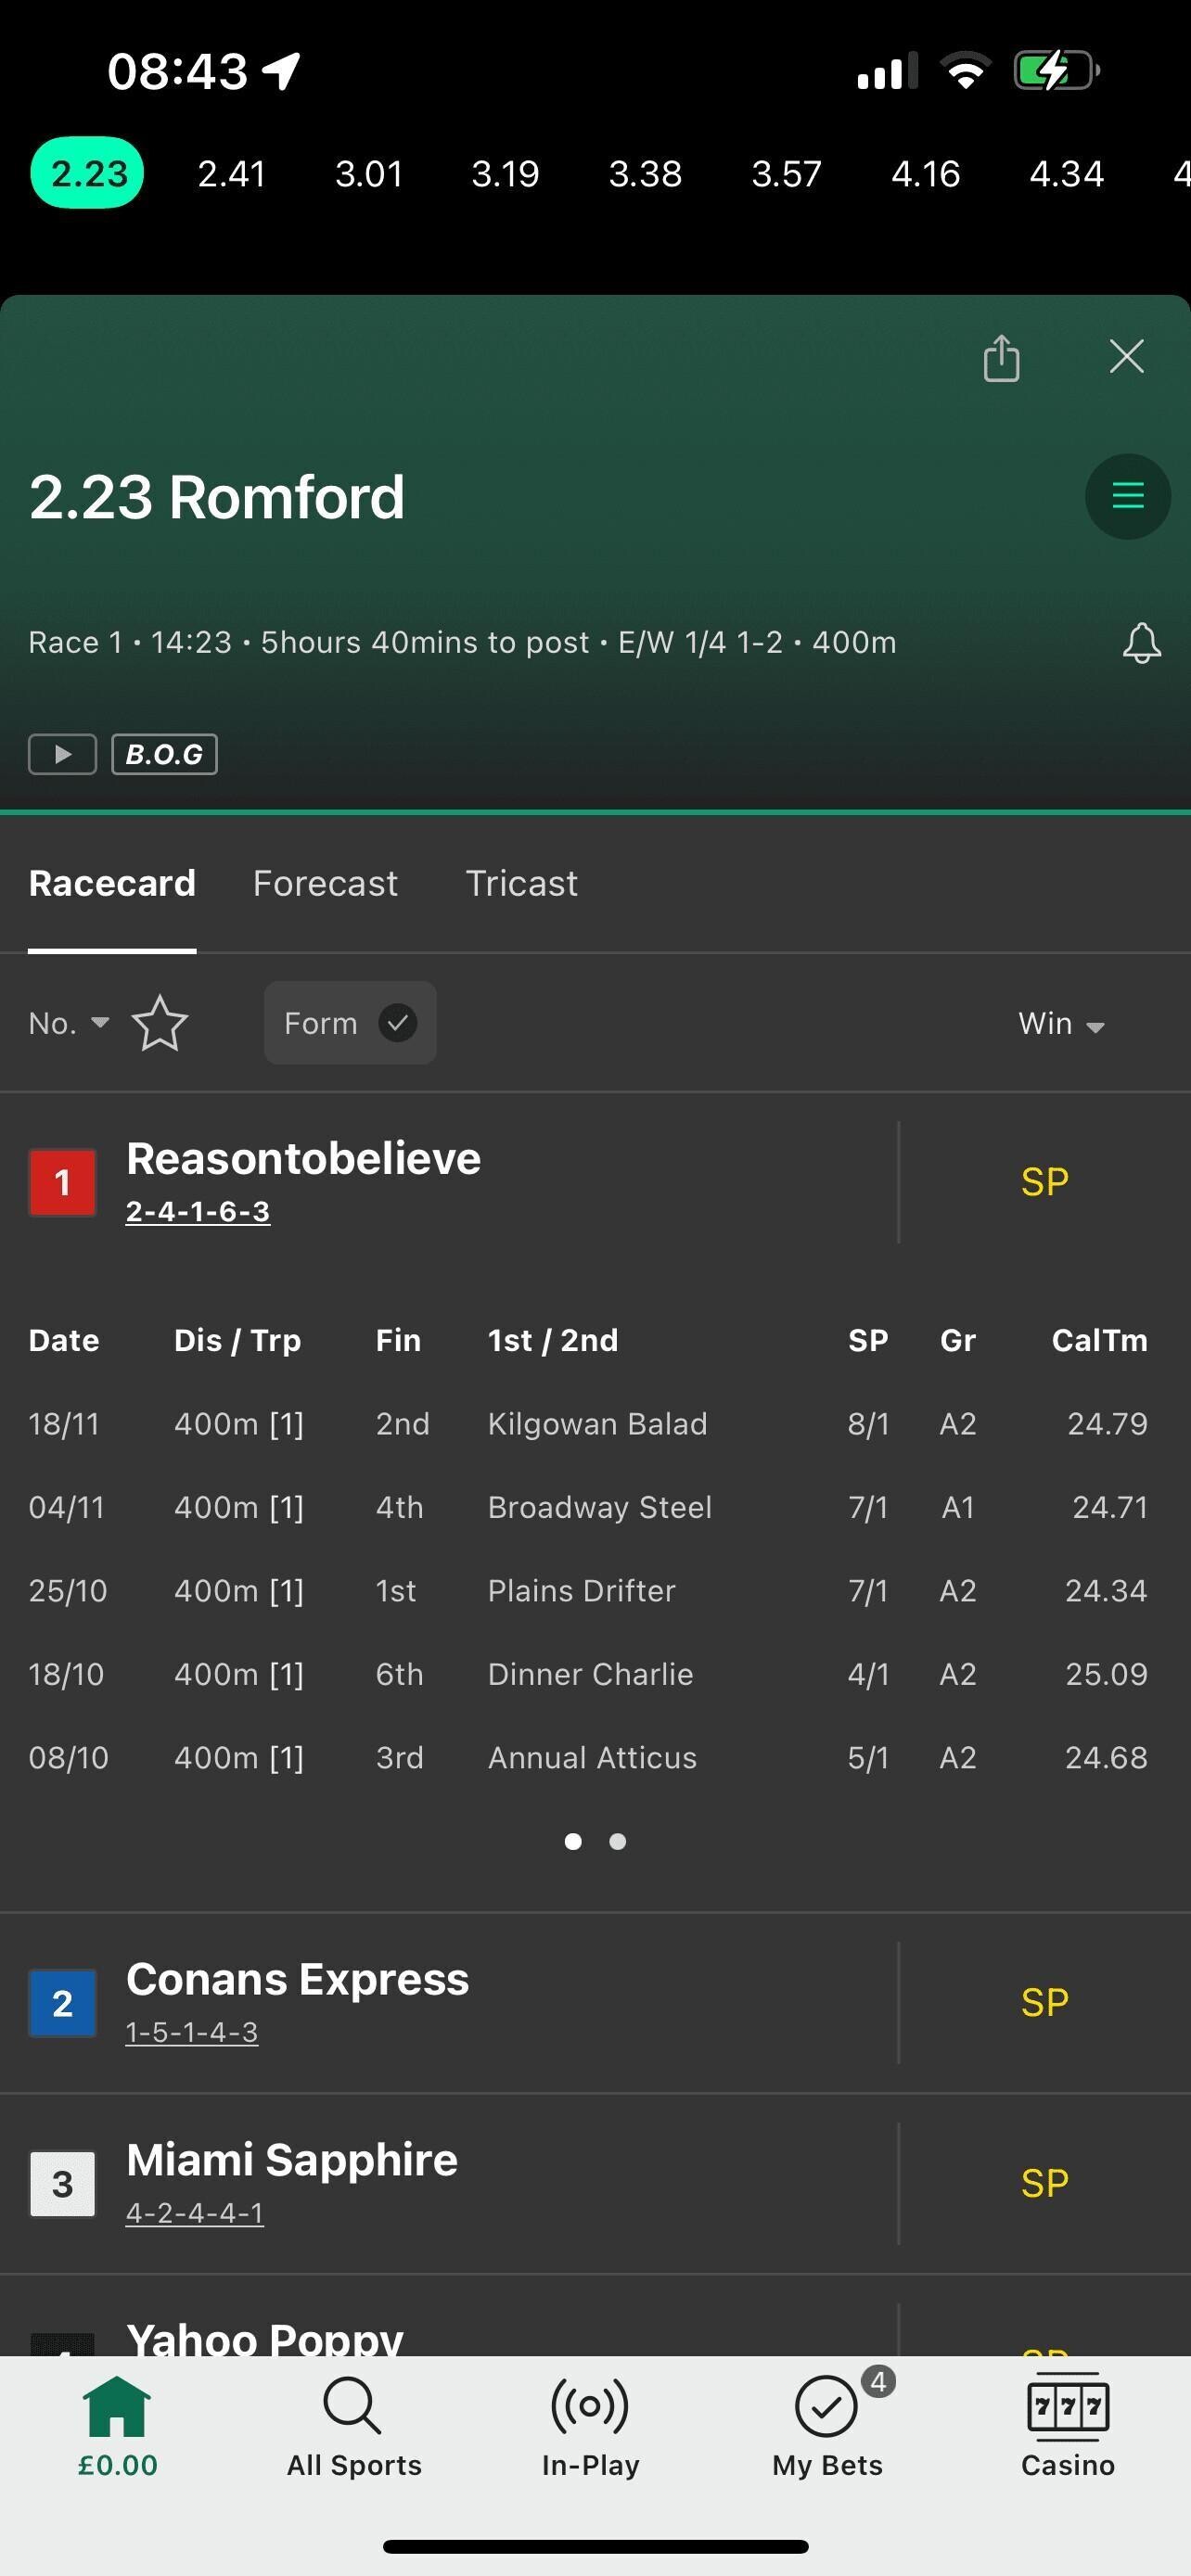
Task: Tap the bell notification icon
Action: 1141,643
